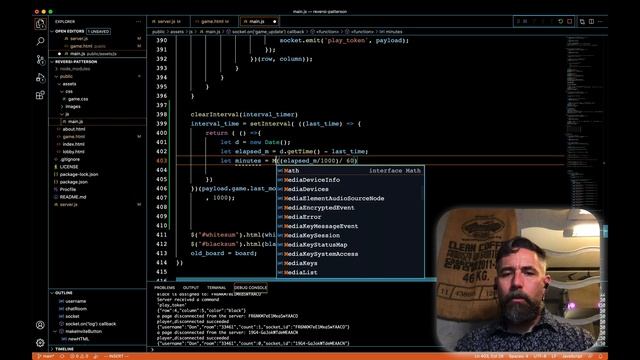Click the split editor icon
Image resolution: width=640 pixels, height=360 pixels.
[x=591, y=22]
